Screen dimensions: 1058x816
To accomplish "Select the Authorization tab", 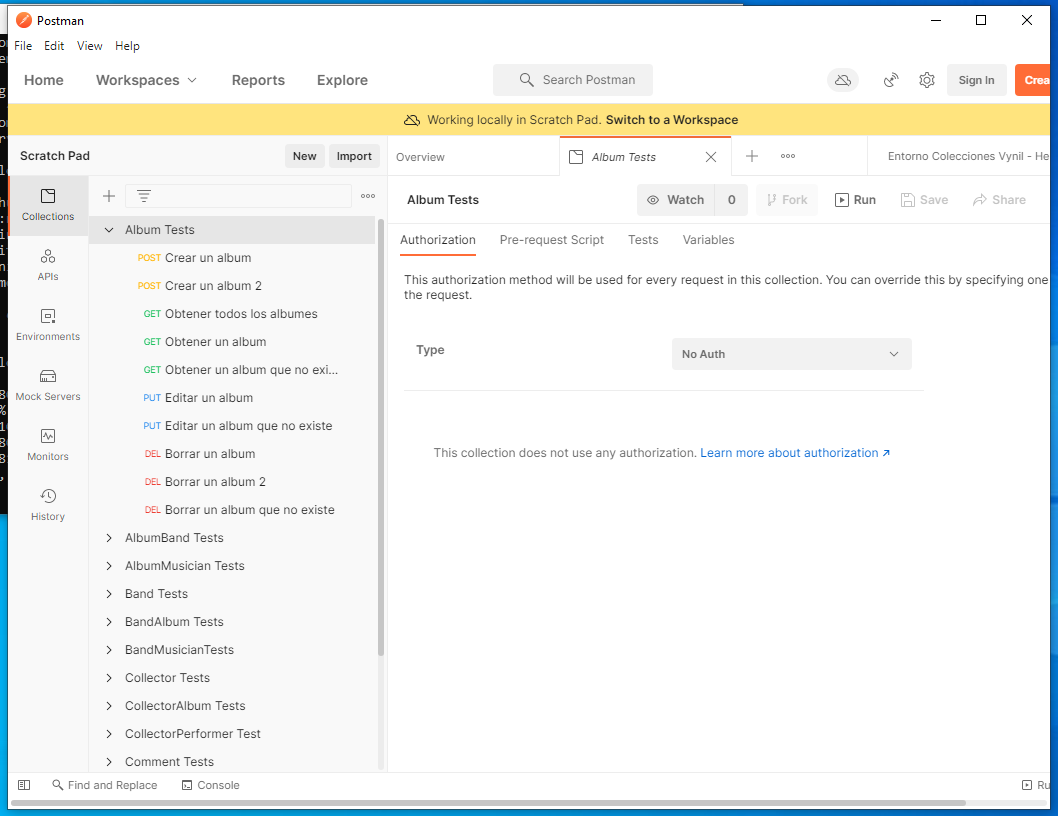I will coord(438,240).
